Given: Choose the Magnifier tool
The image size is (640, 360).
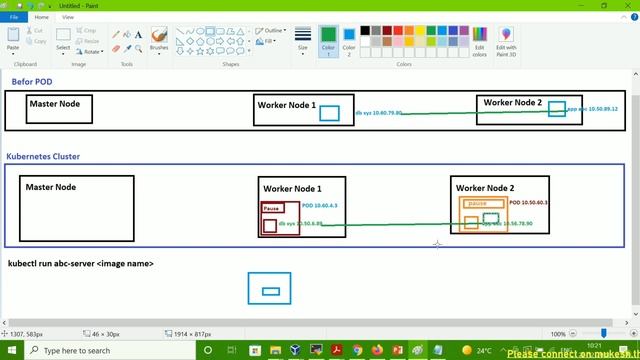Looking at the screenshot, I should 138,49.
